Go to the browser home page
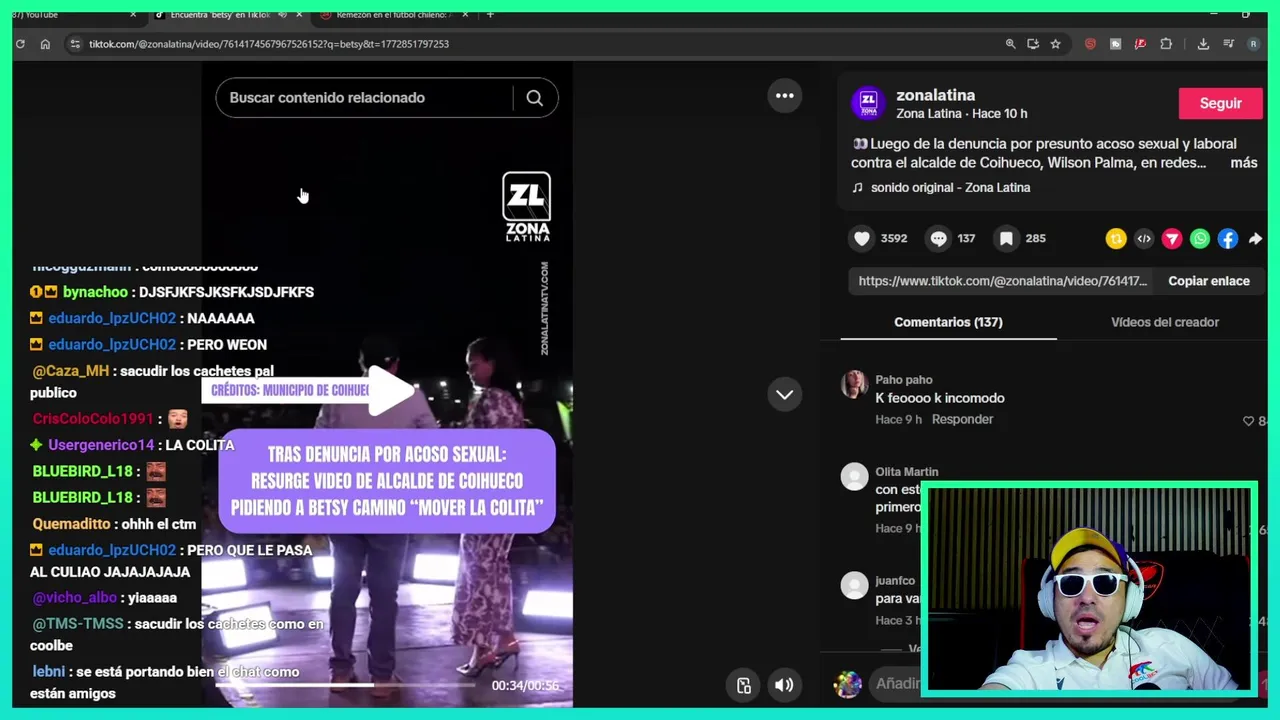This screenshot has height=720, width=1280. click(45, 44)
